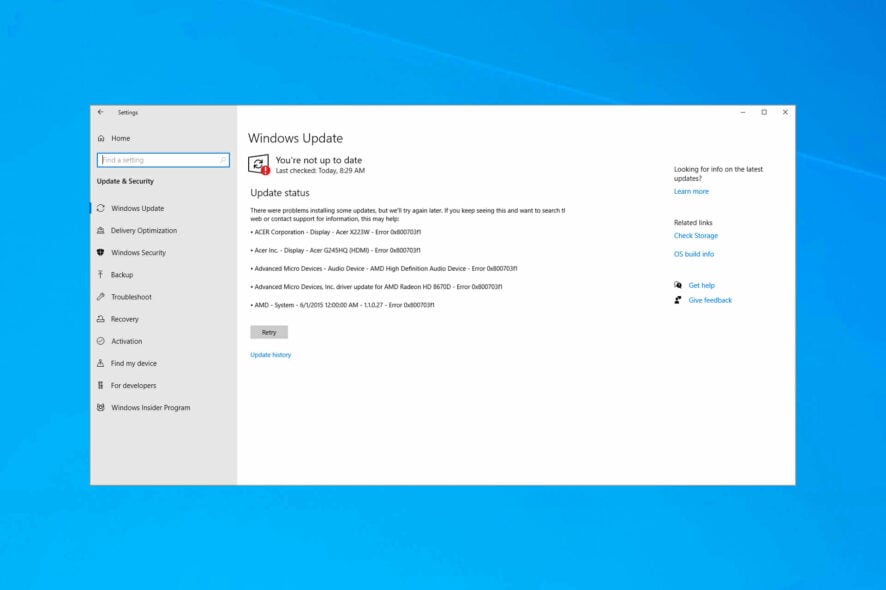Open the Windows Update section

[x=137, y=208]
